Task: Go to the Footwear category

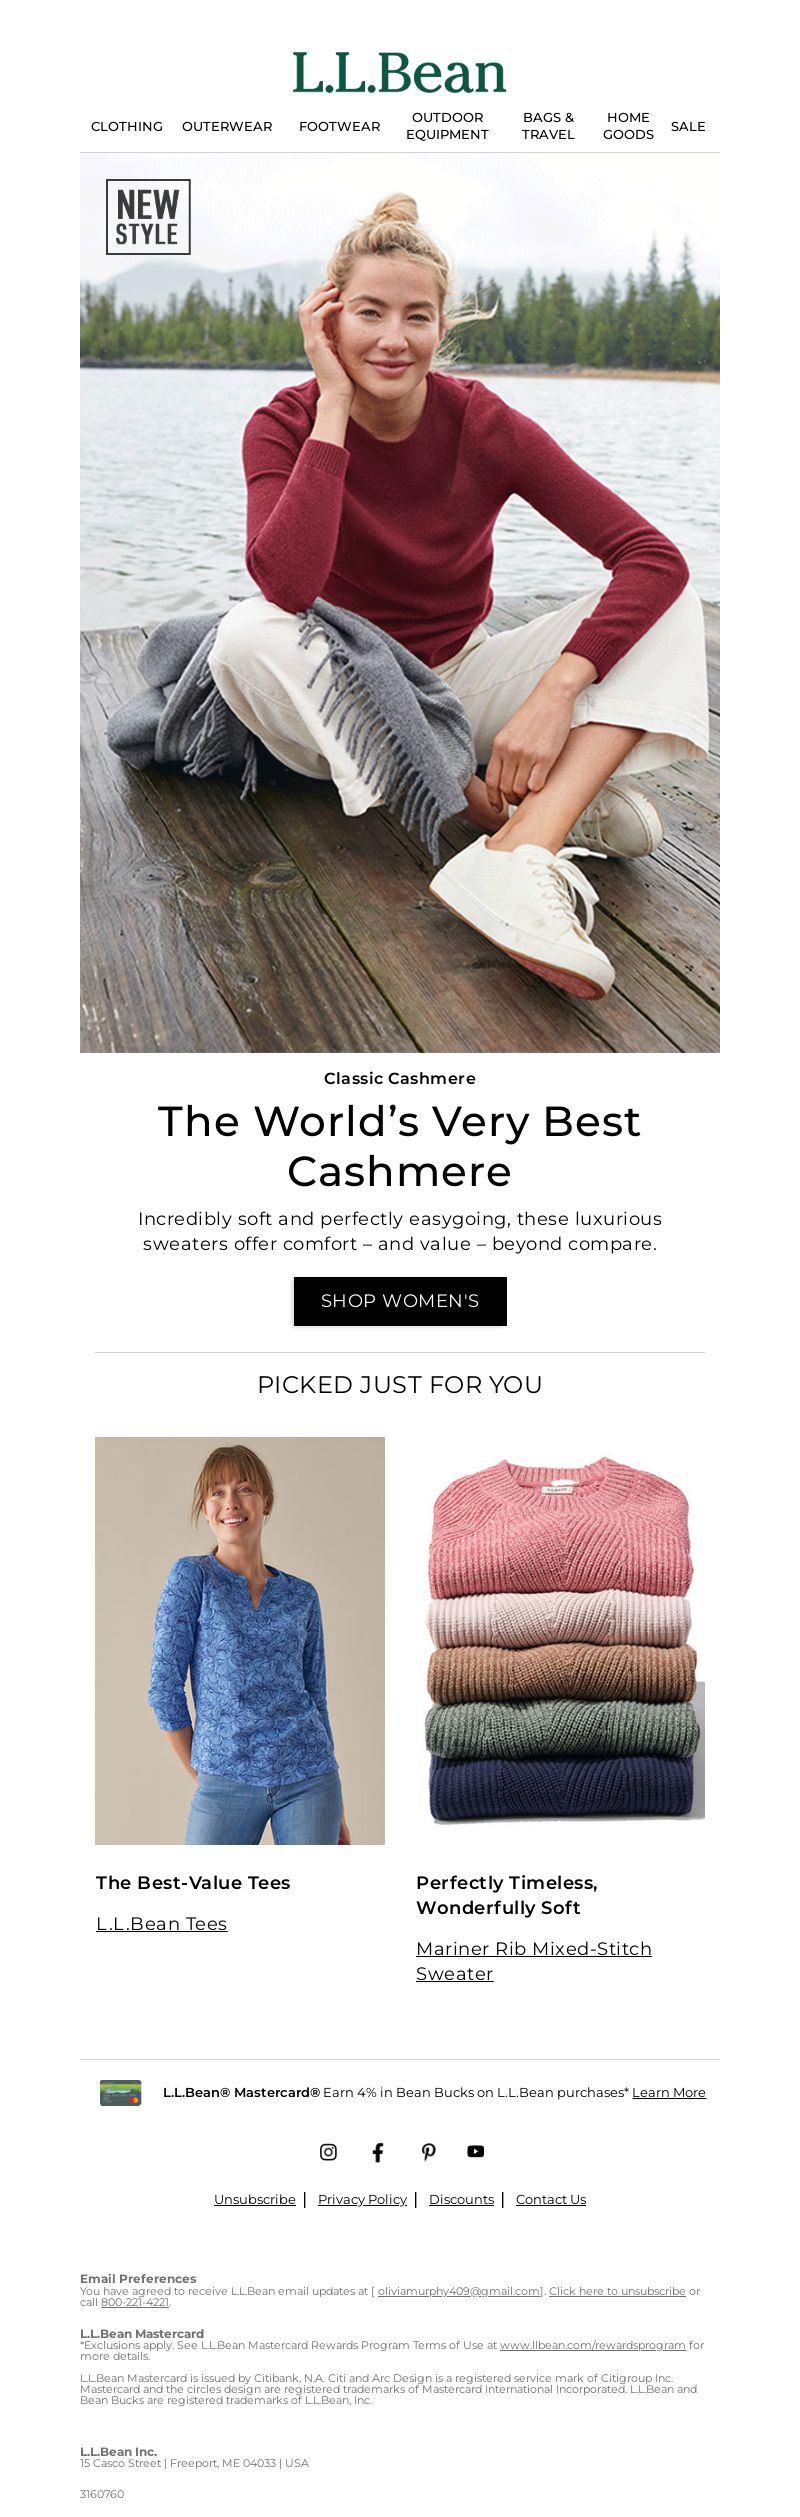Action: click(x=340, y=126)
